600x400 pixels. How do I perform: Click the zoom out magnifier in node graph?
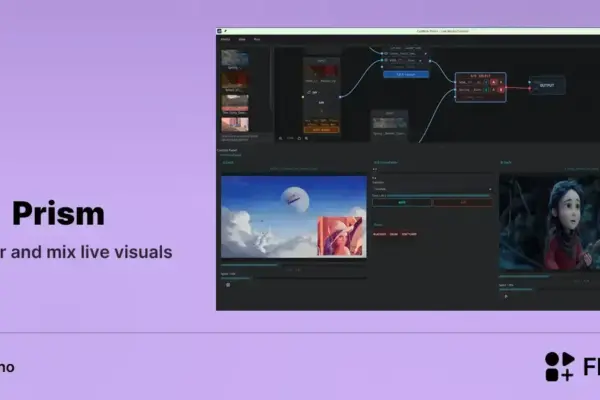pyautogui.click(x=280, y=138)
